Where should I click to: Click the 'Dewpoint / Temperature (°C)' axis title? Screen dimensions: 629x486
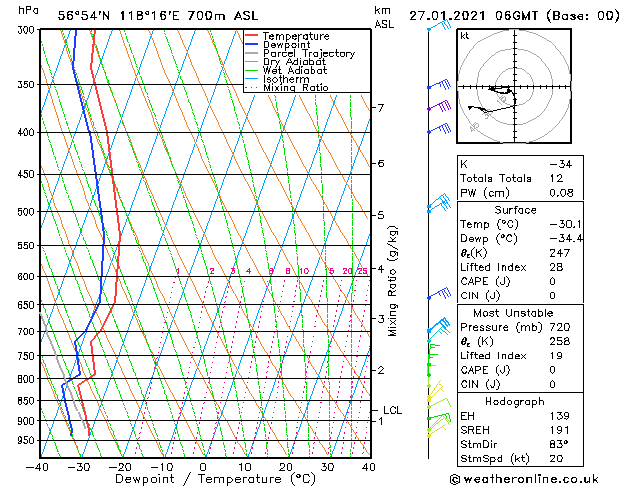click(215, 479)
